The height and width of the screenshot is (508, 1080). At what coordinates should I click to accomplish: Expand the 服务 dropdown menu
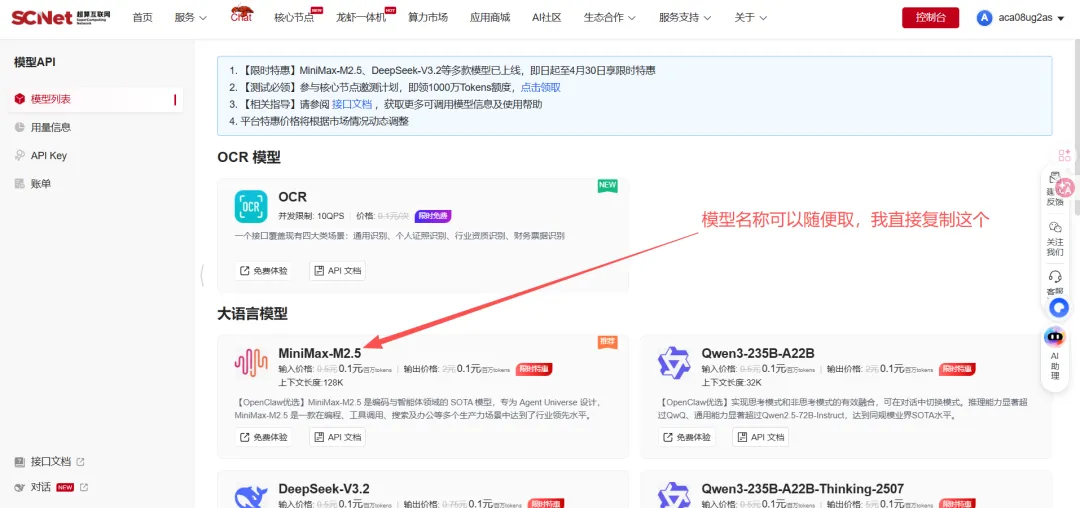(x=191, y=18)
